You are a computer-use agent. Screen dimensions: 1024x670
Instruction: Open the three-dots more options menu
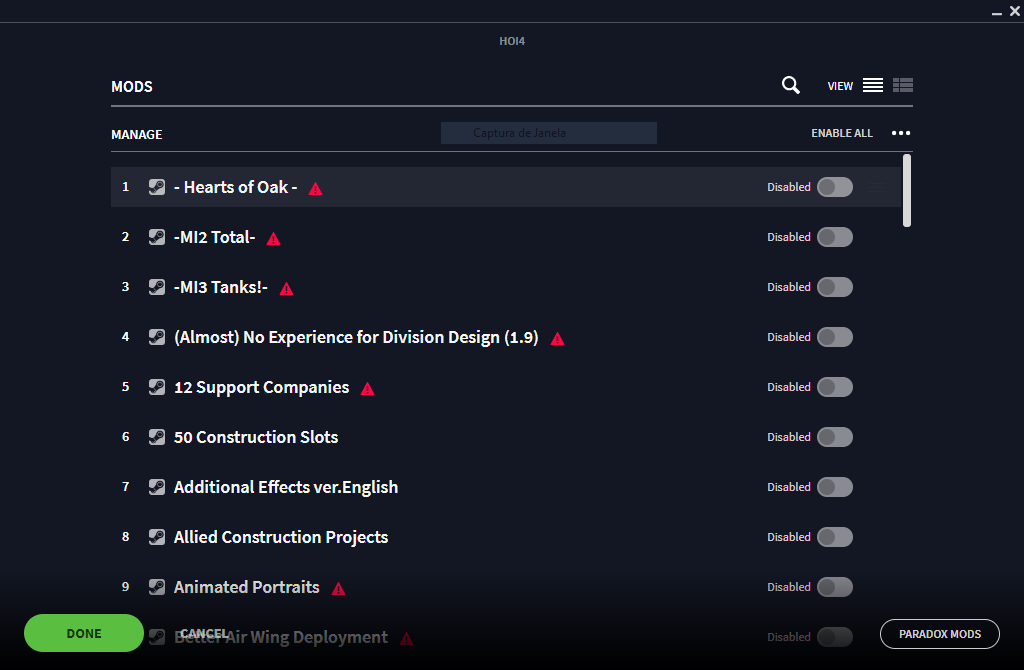(901, 133)
